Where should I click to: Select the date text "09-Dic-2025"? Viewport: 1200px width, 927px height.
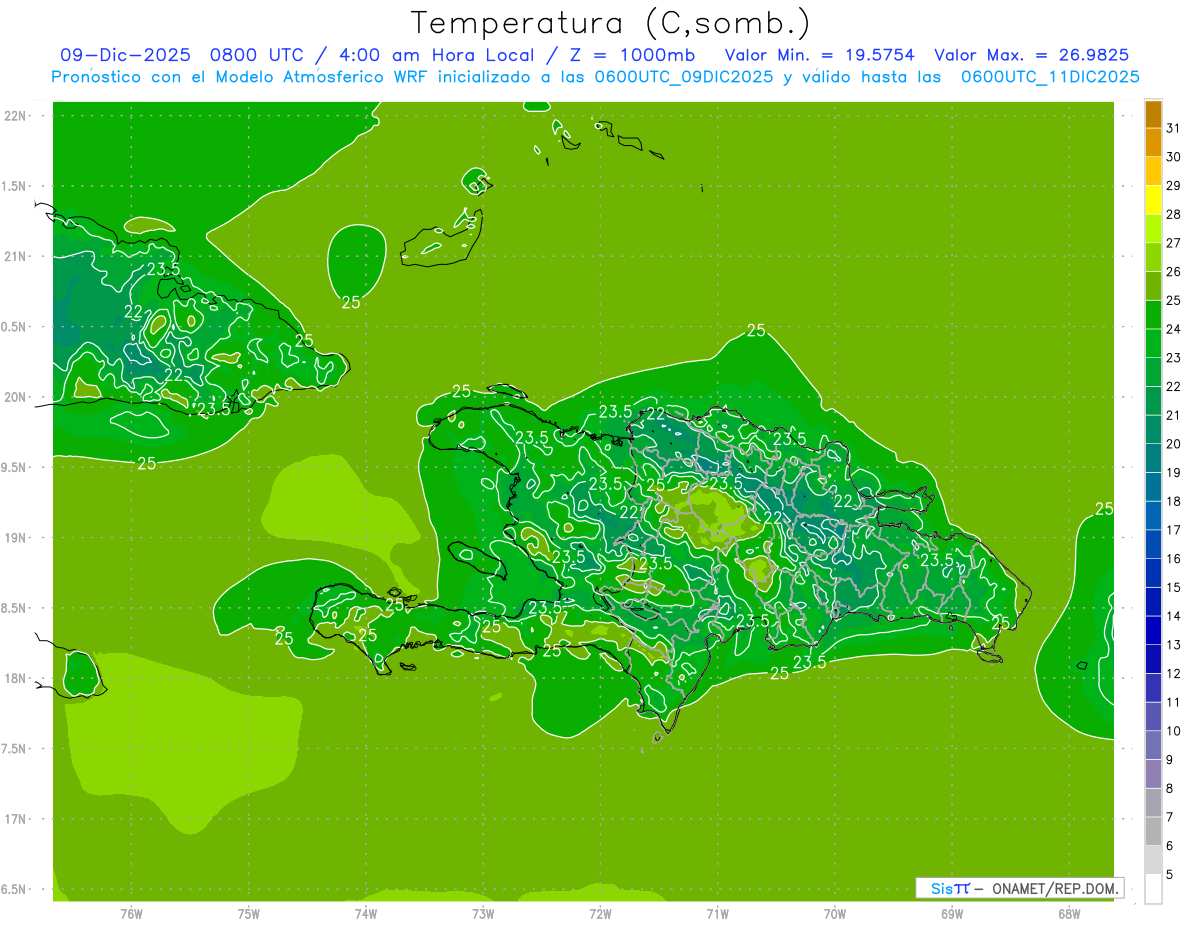click(125, 55)
